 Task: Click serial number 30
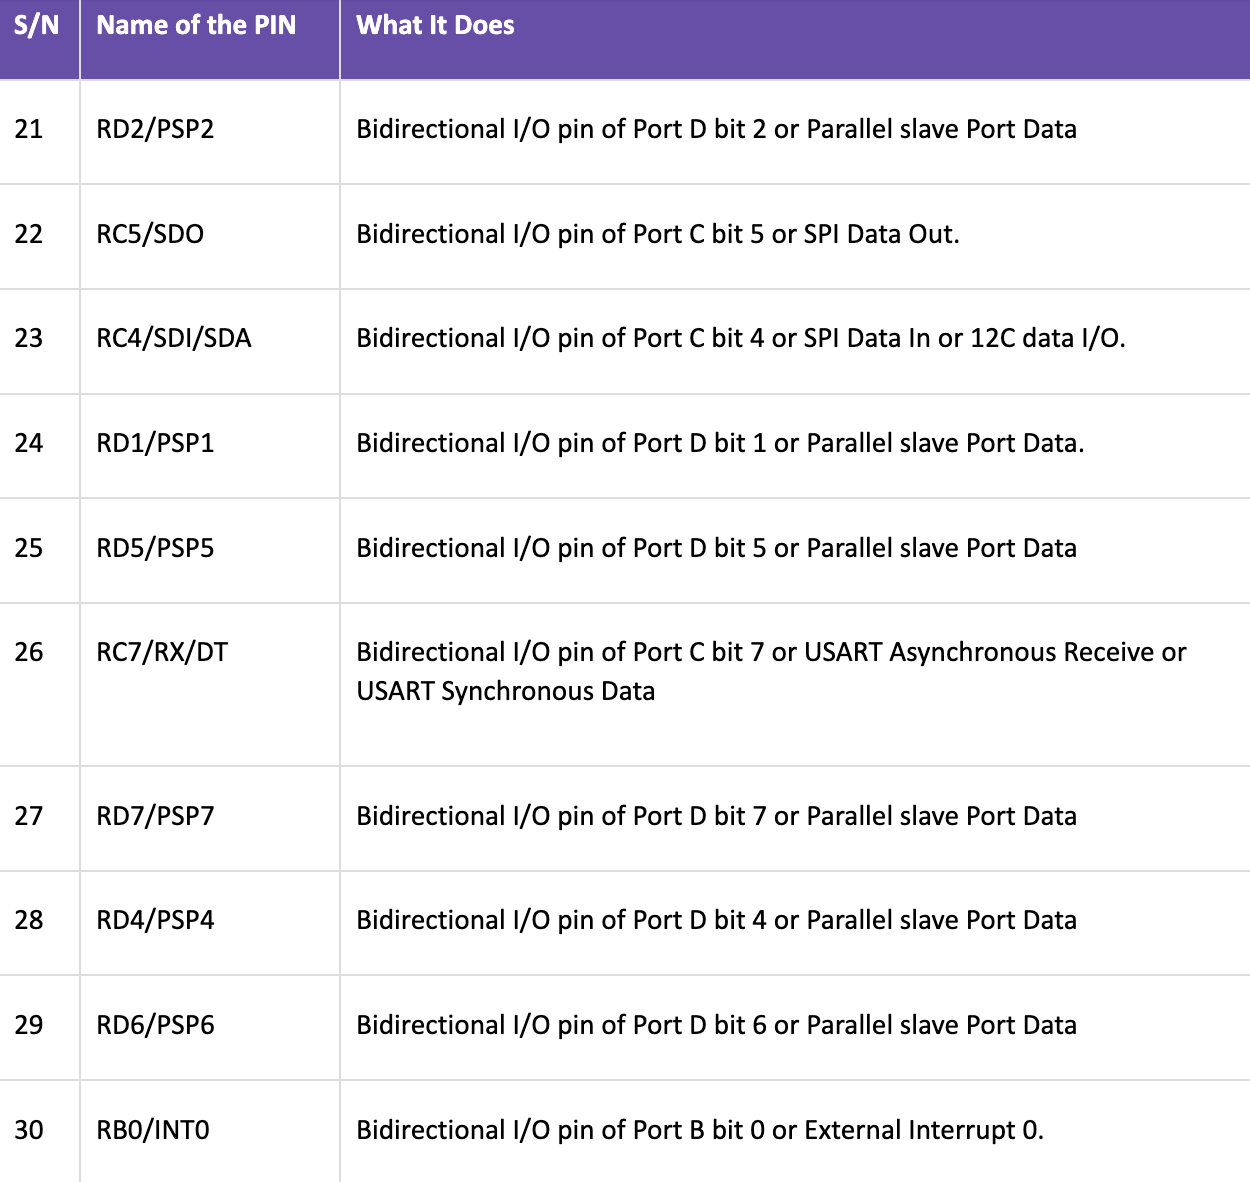pyautogui.click(x=29, y=1131)
